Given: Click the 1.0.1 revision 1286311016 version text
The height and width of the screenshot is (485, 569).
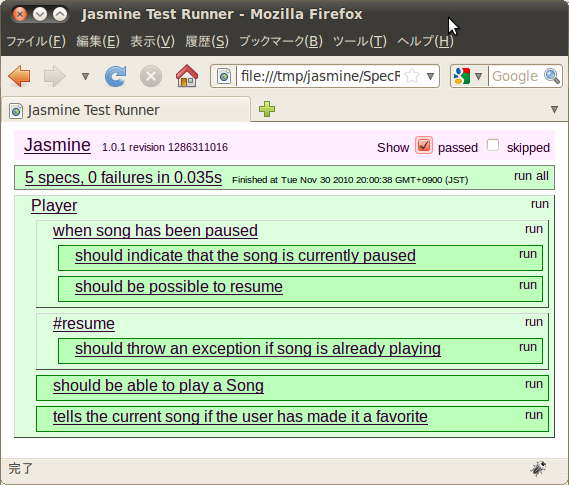Looking at the screenshot, I should click(x=165, y=147).
